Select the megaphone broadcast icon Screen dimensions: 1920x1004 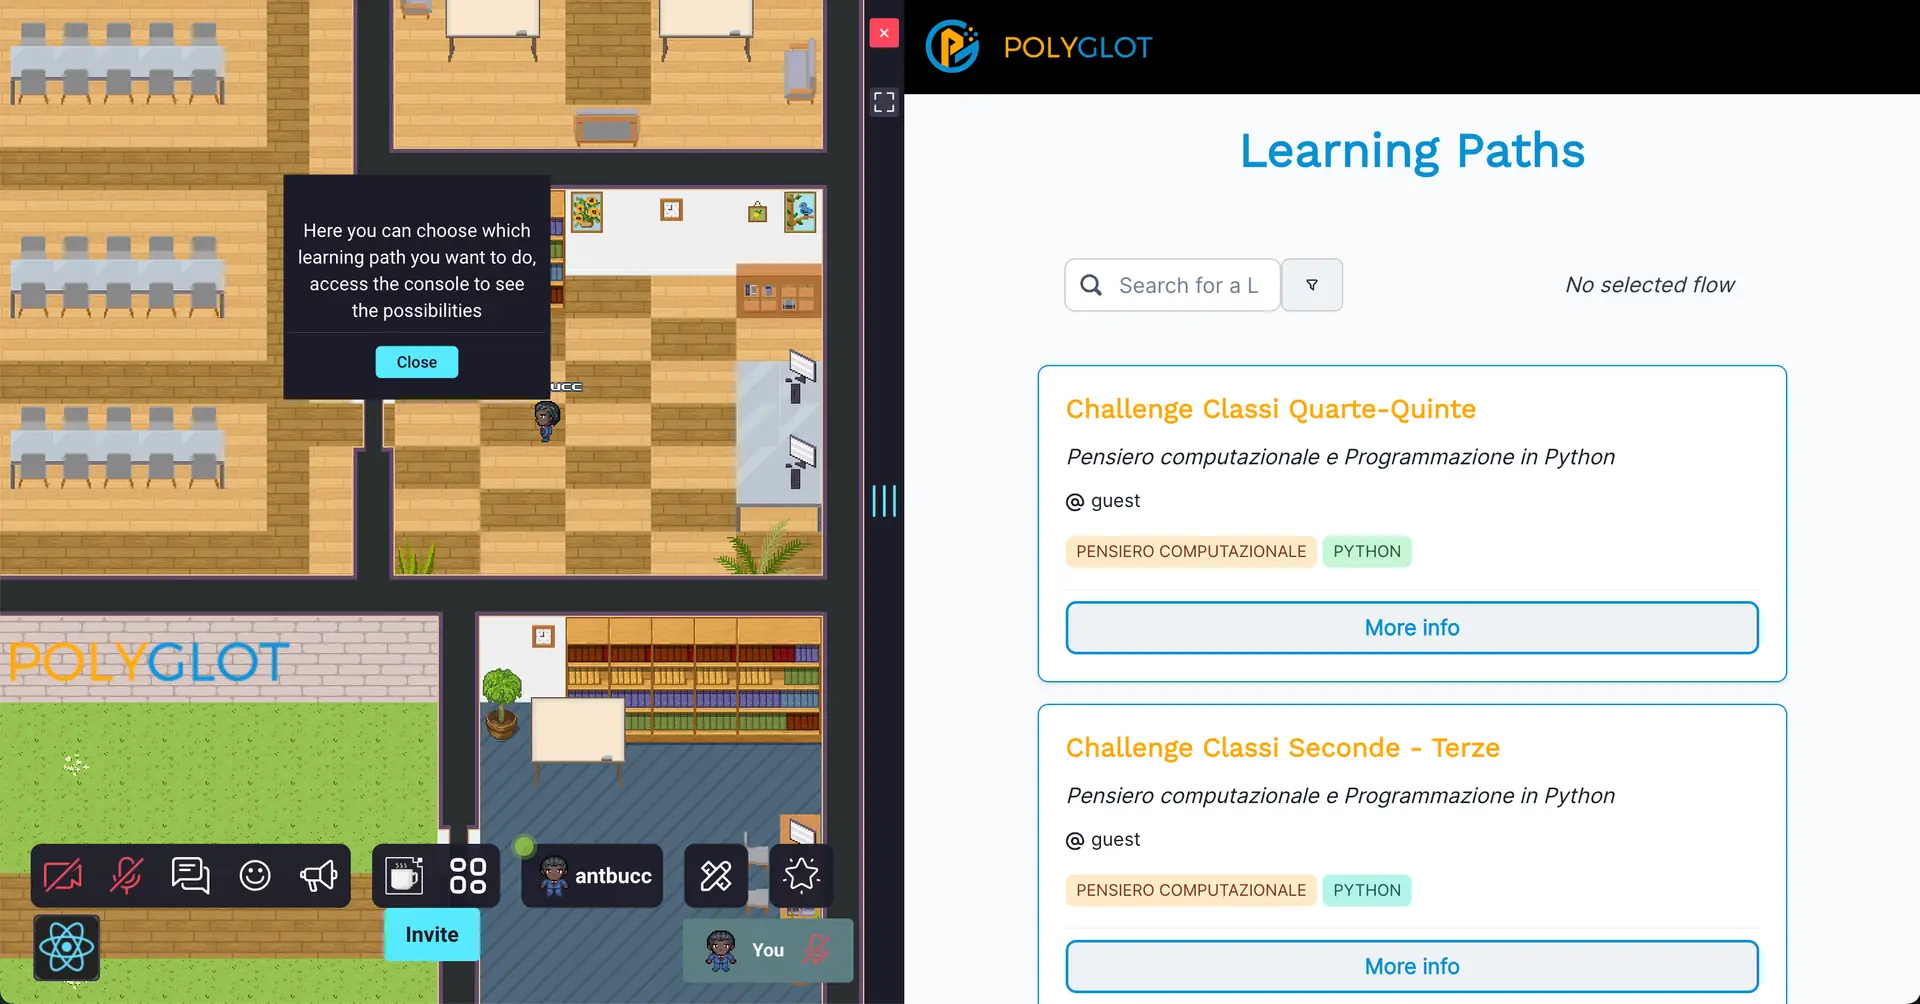point(319,876)
